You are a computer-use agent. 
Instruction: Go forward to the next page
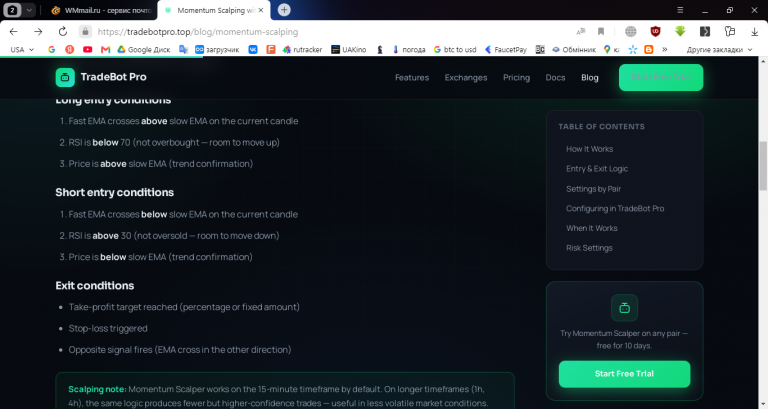(x=38, y=32)
